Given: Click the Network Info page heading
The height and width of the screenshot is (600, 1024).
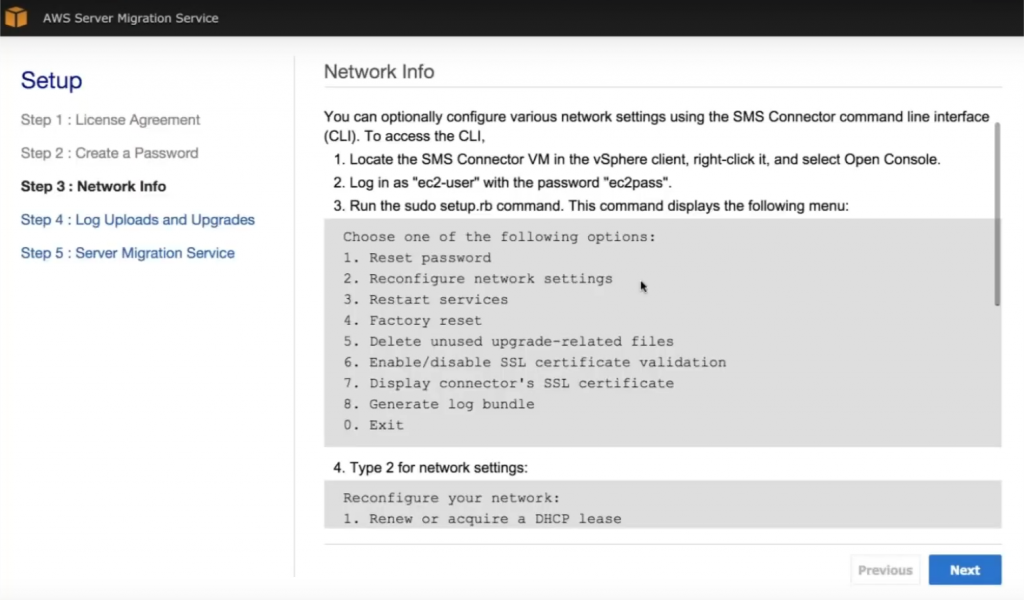Looking at the screenshot, I should [379, 71].
